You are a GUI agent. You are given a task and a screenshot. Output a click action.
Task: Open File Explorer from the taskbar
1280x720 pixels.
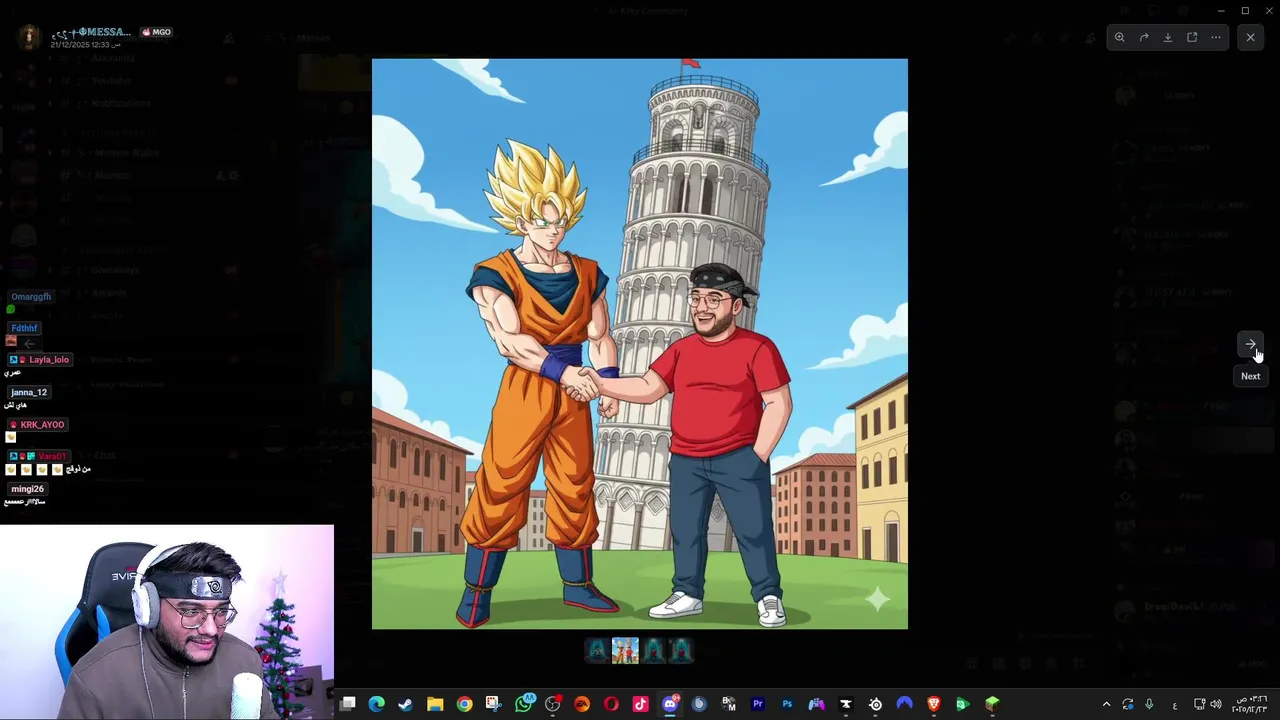[435, 704]
